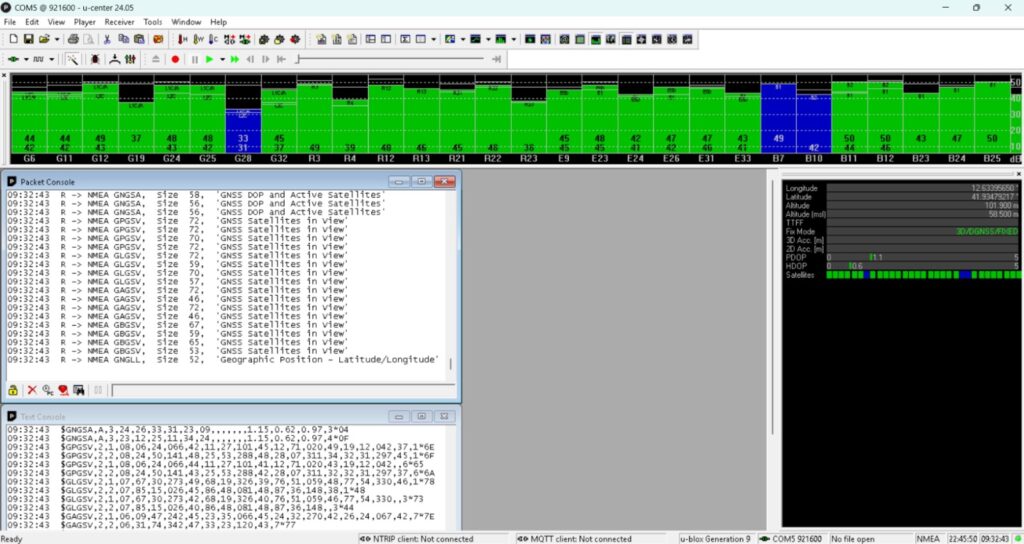The height and width of the screenshot is (544, 1024).
Task: Click the Eject player icon
Action: point(155,59)
